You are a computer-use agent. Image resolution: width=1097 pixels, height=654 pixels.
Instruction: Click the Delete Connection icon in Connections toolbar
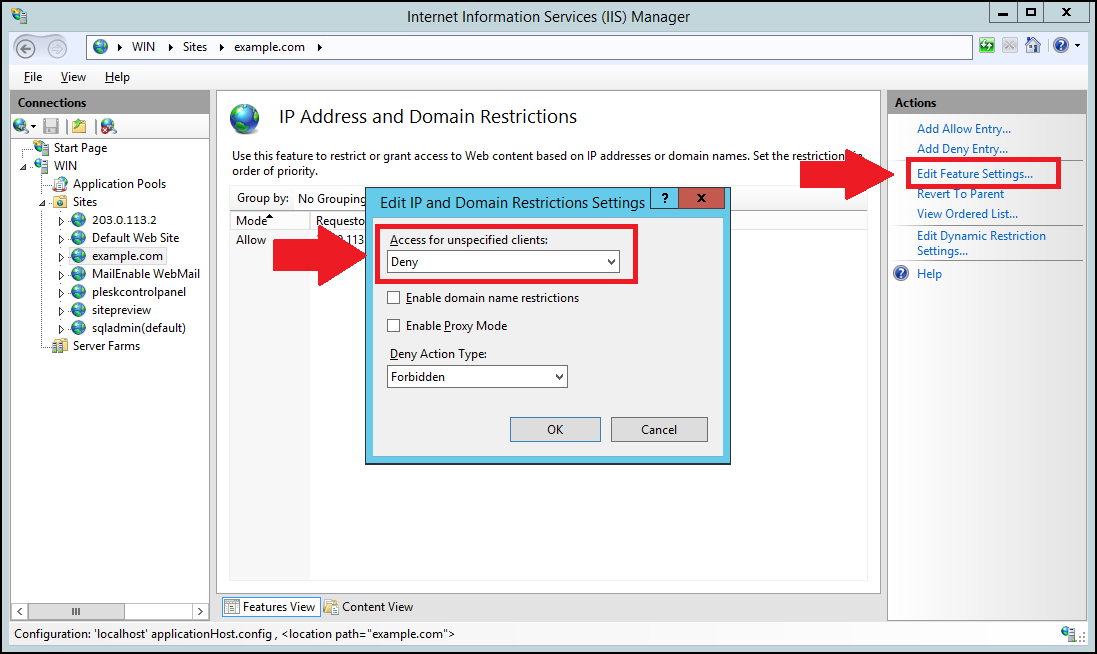tap(108, 126)
